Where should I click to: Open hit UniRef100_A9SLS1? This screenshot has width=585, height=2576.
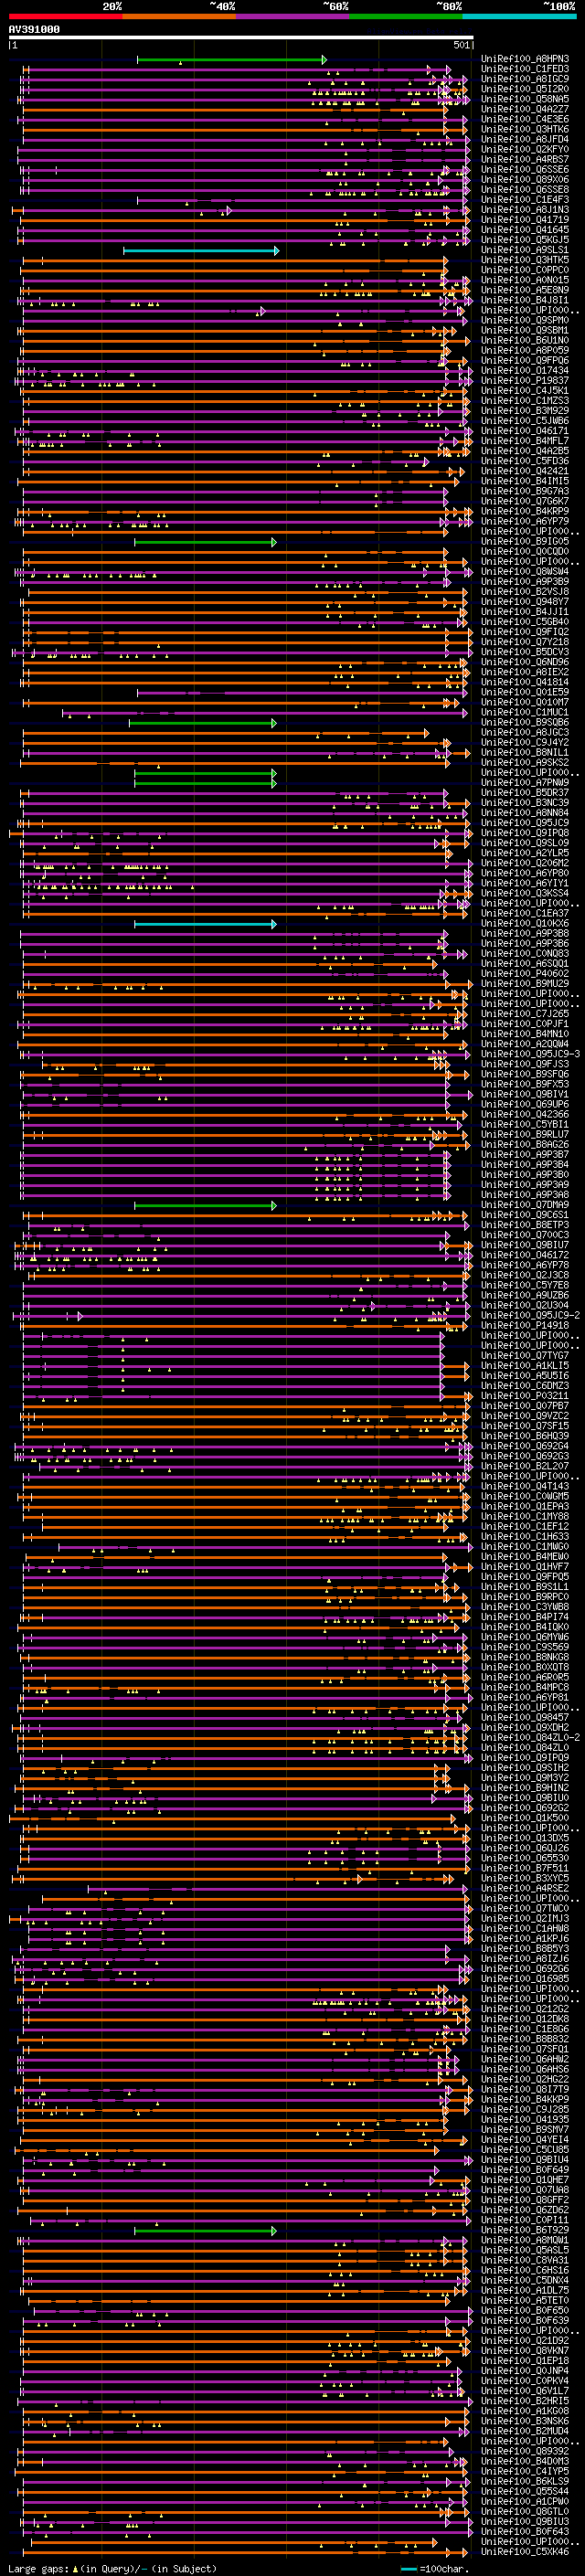click(525, 250)
